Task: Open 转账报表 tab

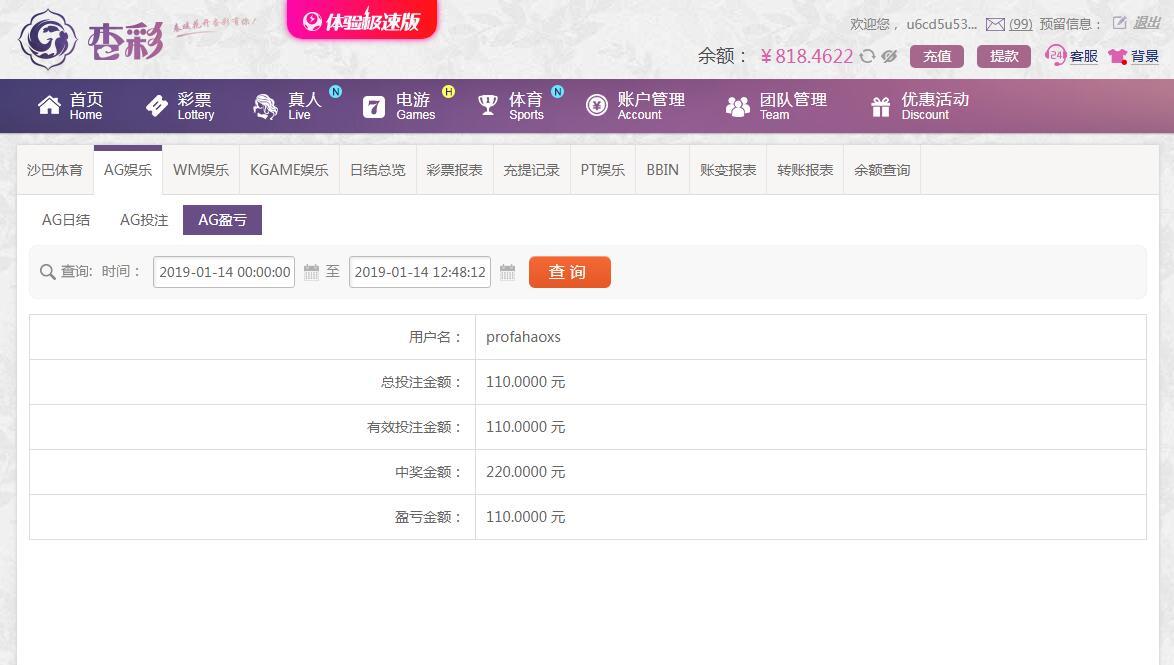Action: (805, 170)
